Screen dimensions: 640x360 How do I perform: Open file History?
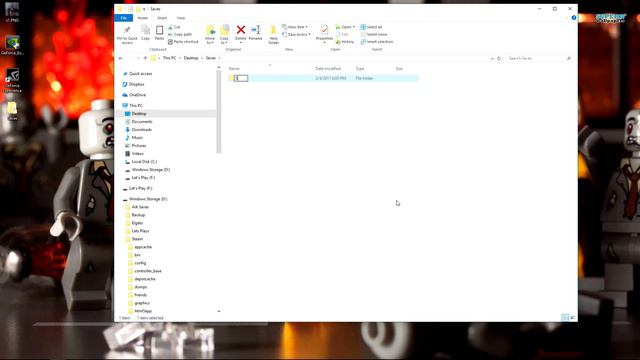[345, 42]
